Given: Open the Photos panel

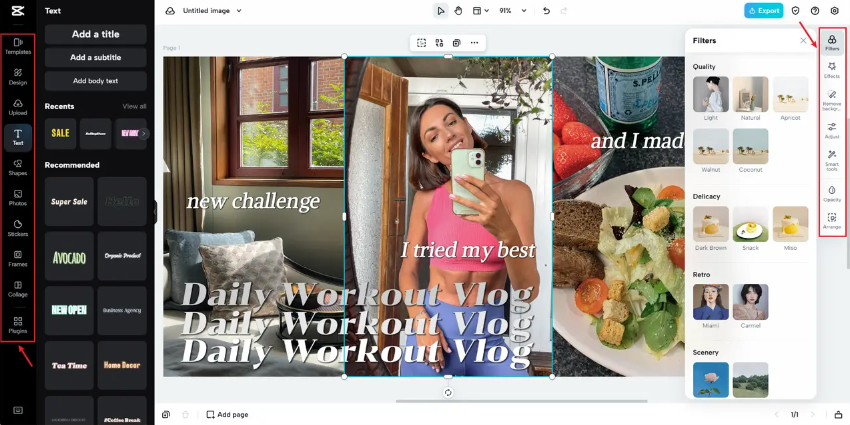Looking at the screenshot, I should coord(18,198).
